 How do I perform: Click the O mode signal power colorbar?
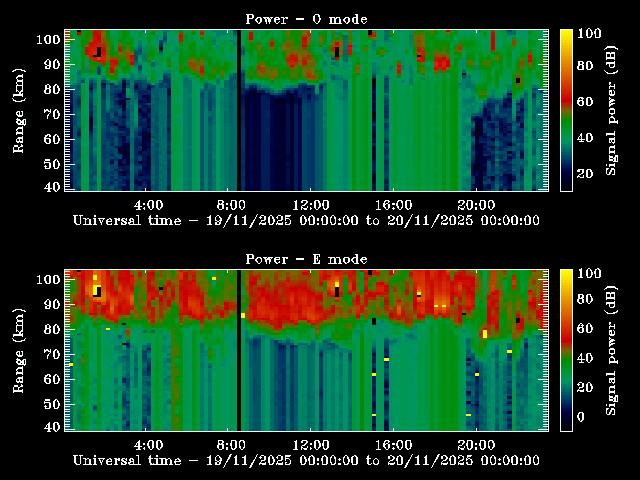566,109
